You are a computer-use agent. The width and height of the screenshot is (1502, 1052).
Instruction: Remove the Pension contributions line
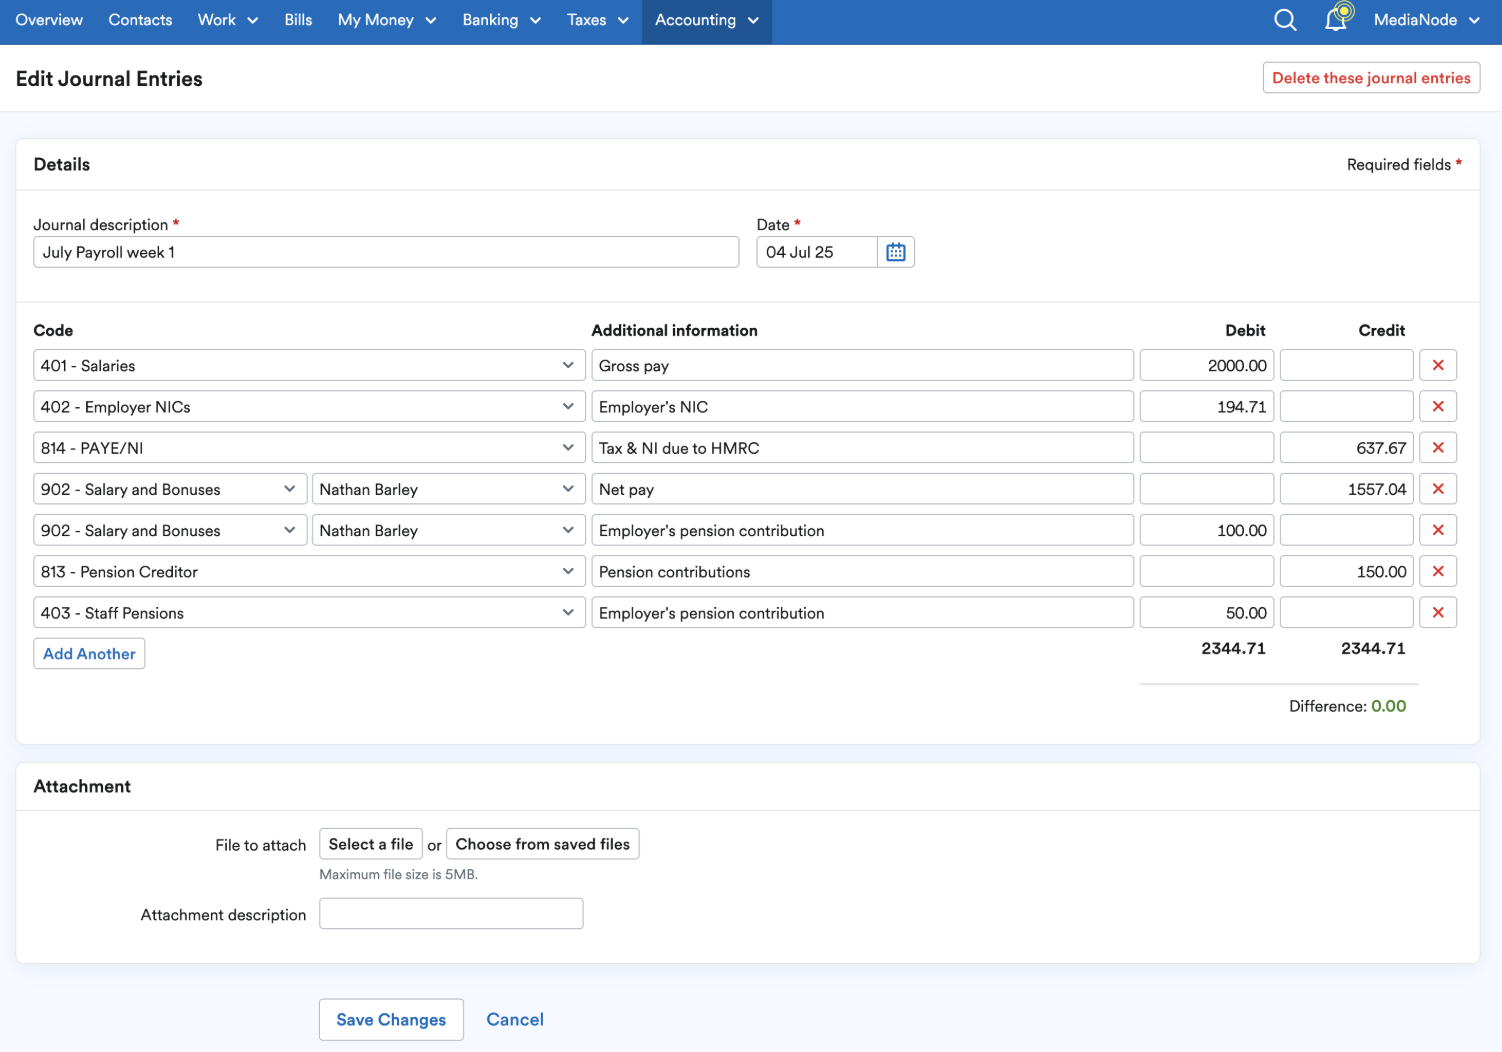(x=1438, y=571)
